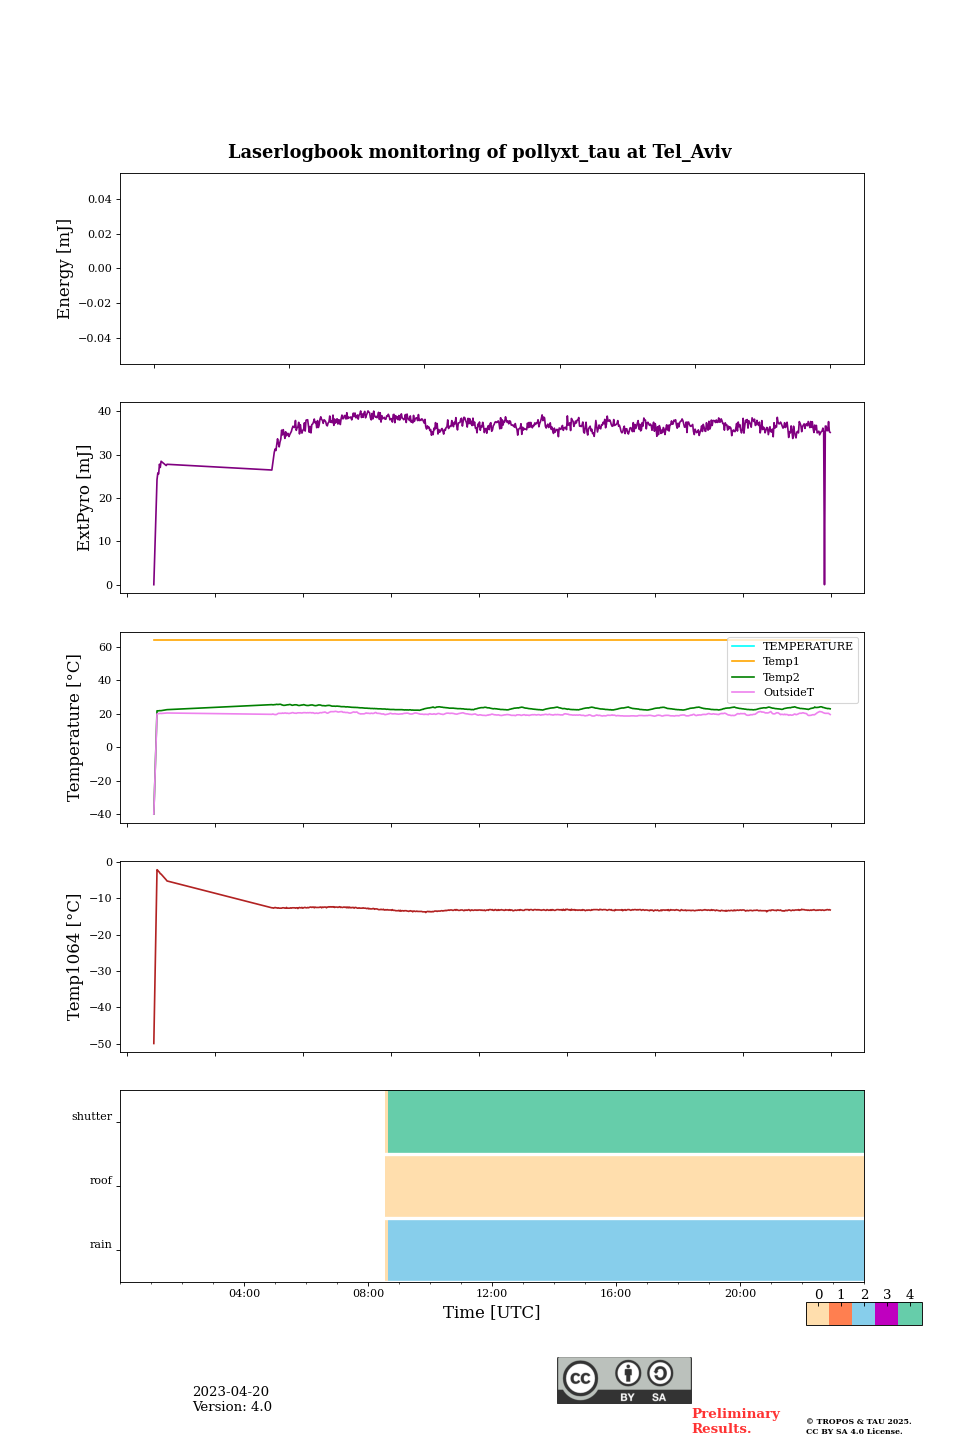Click the 04:00 time tick label
Image resolution: width=960 pixels, height=1440 pixels.
(x=244, y=1293)
